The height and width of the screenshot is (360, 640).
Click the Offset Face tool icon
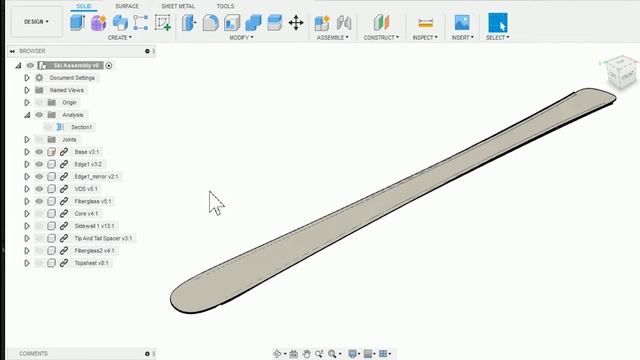pos(275,23)
